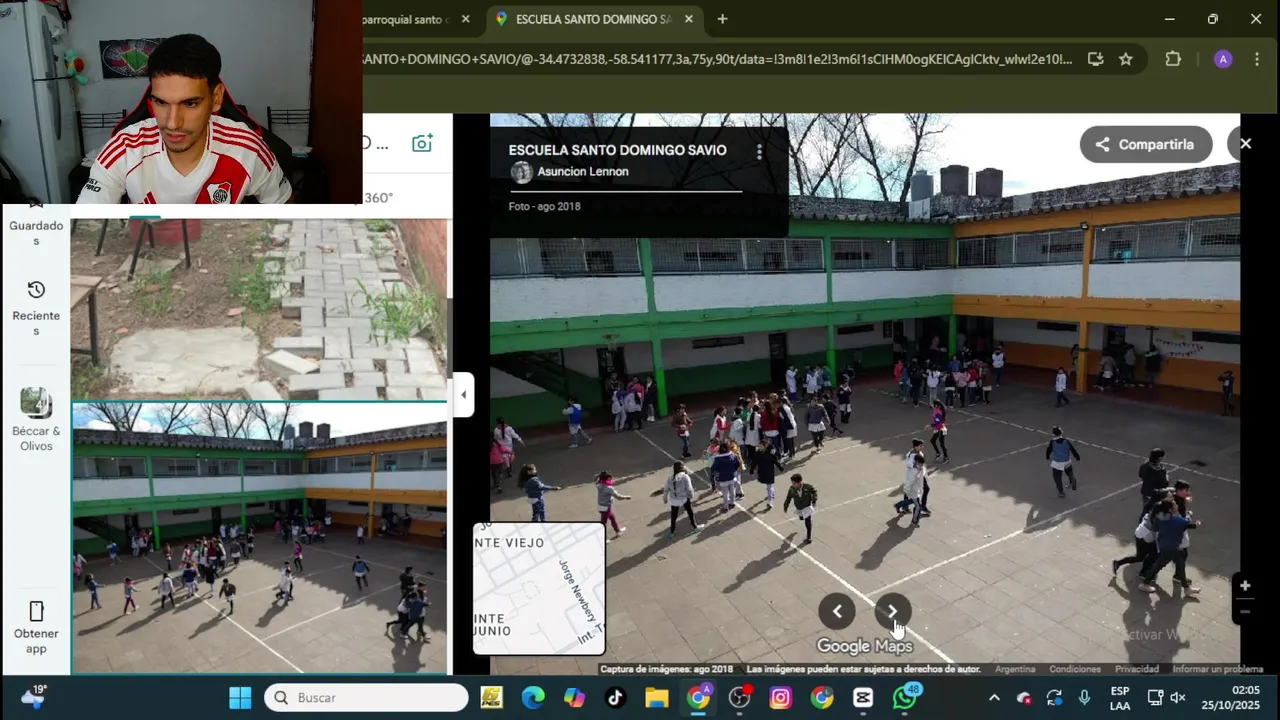Click Informar un problema in the footer
This screenshot has height=720, width=1280.
[x=1218, y=669]
